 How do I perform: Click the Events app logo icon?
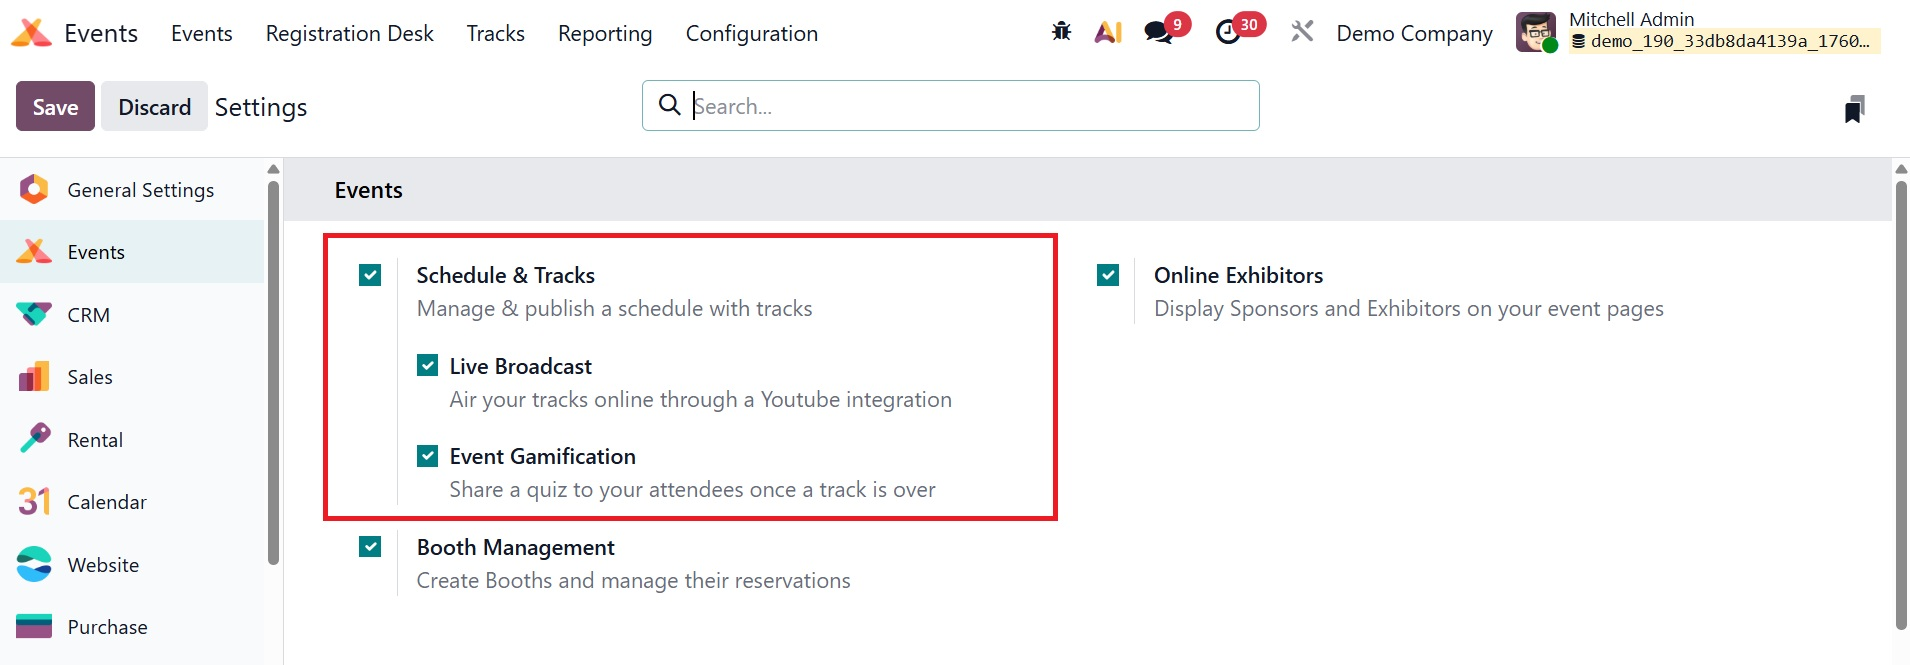tap(31, 33)
